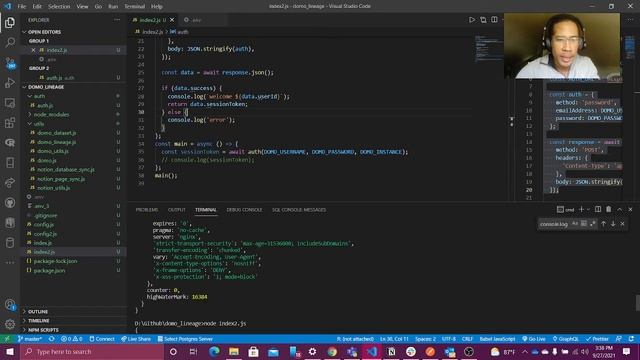Image resolution: width=640 pixels, height=360 pixels.
Task: Split the terminal panel
Action: click(598, 209)
